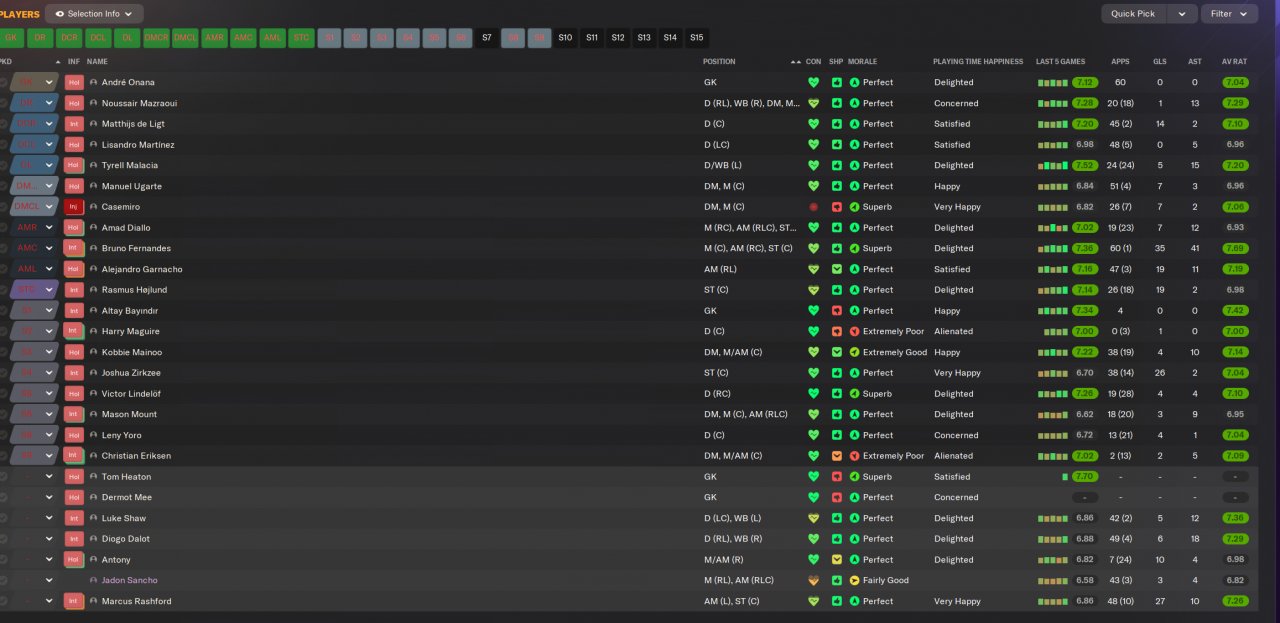Click Jadon Sancho's Fairly Good morale icon

pyautogui.click(x=854, y=580)
